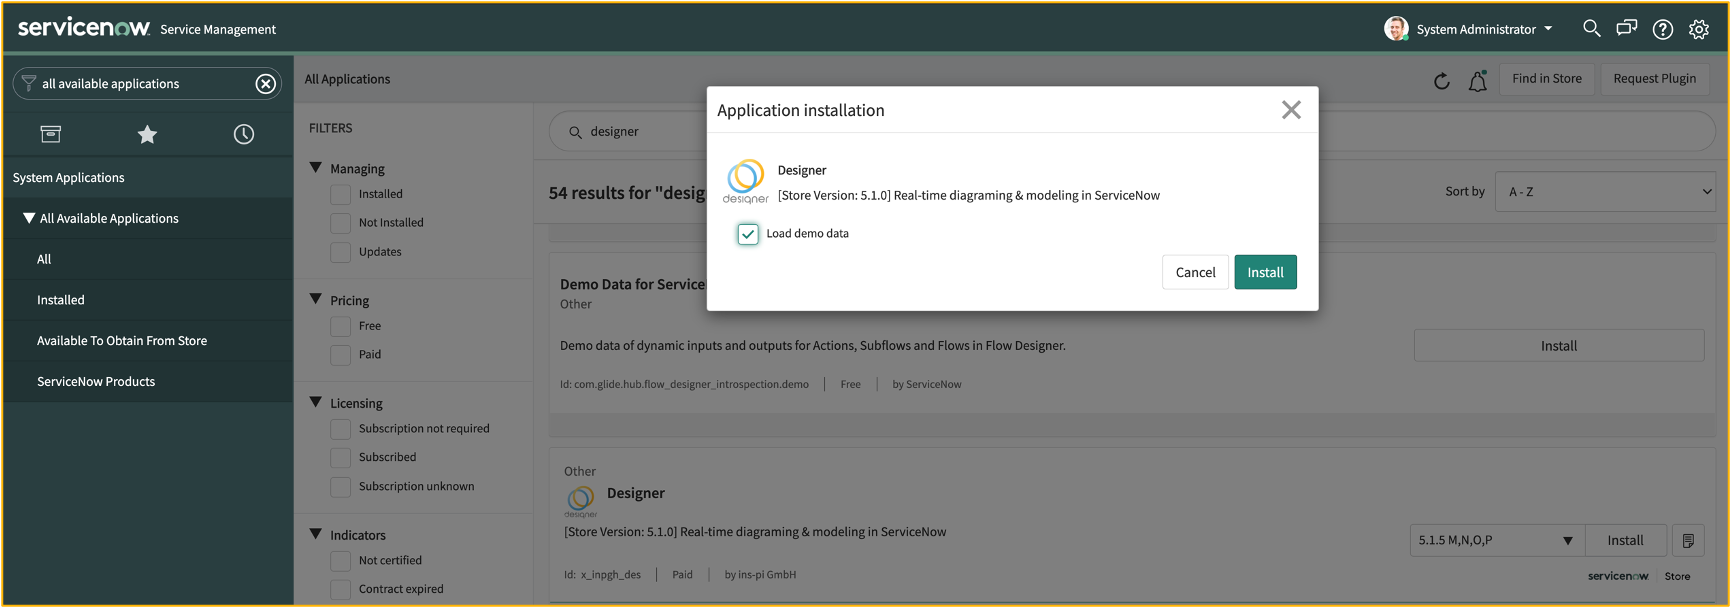Check Subscription unknown checkbox

tap(341, 487)
